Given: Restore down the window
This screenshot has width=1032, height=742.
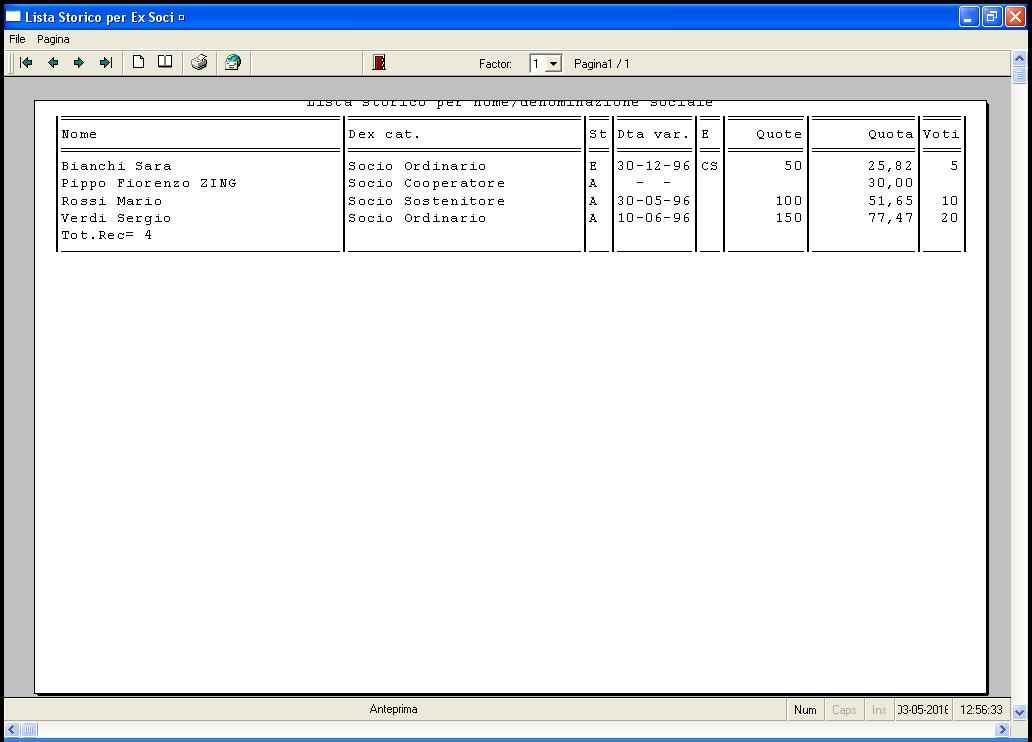Looking at the screenshot, I should (x=992, y=16).
